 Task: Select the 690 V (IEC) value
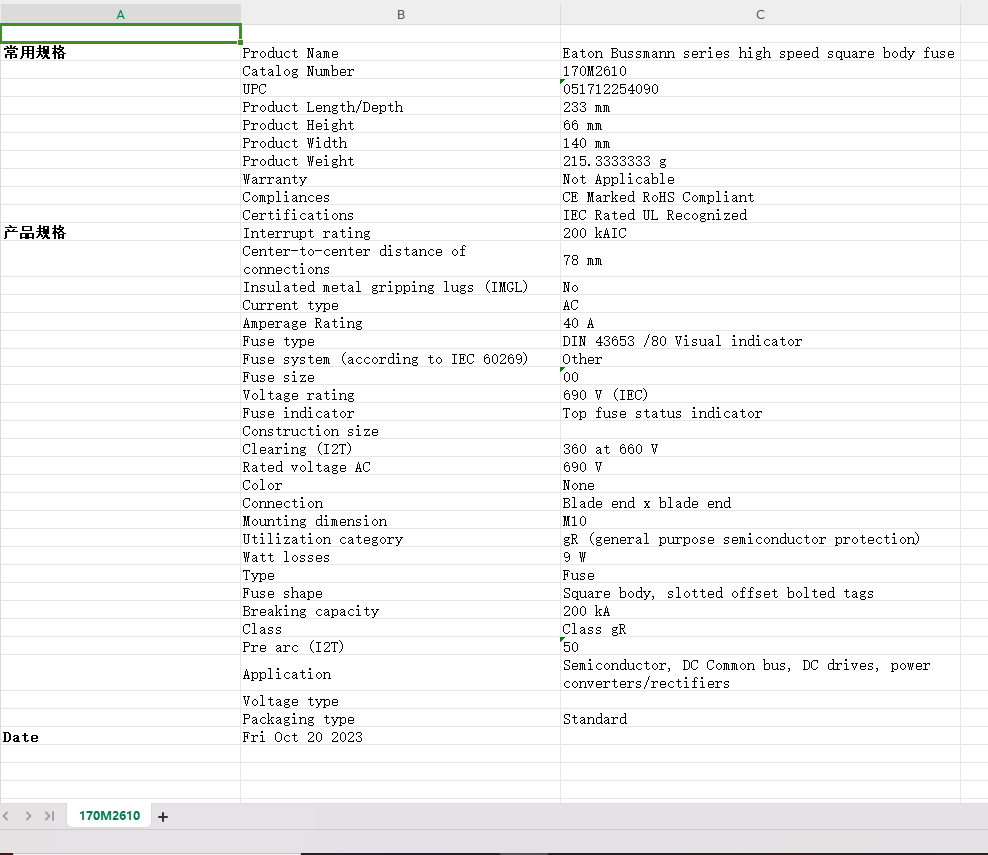760,394
